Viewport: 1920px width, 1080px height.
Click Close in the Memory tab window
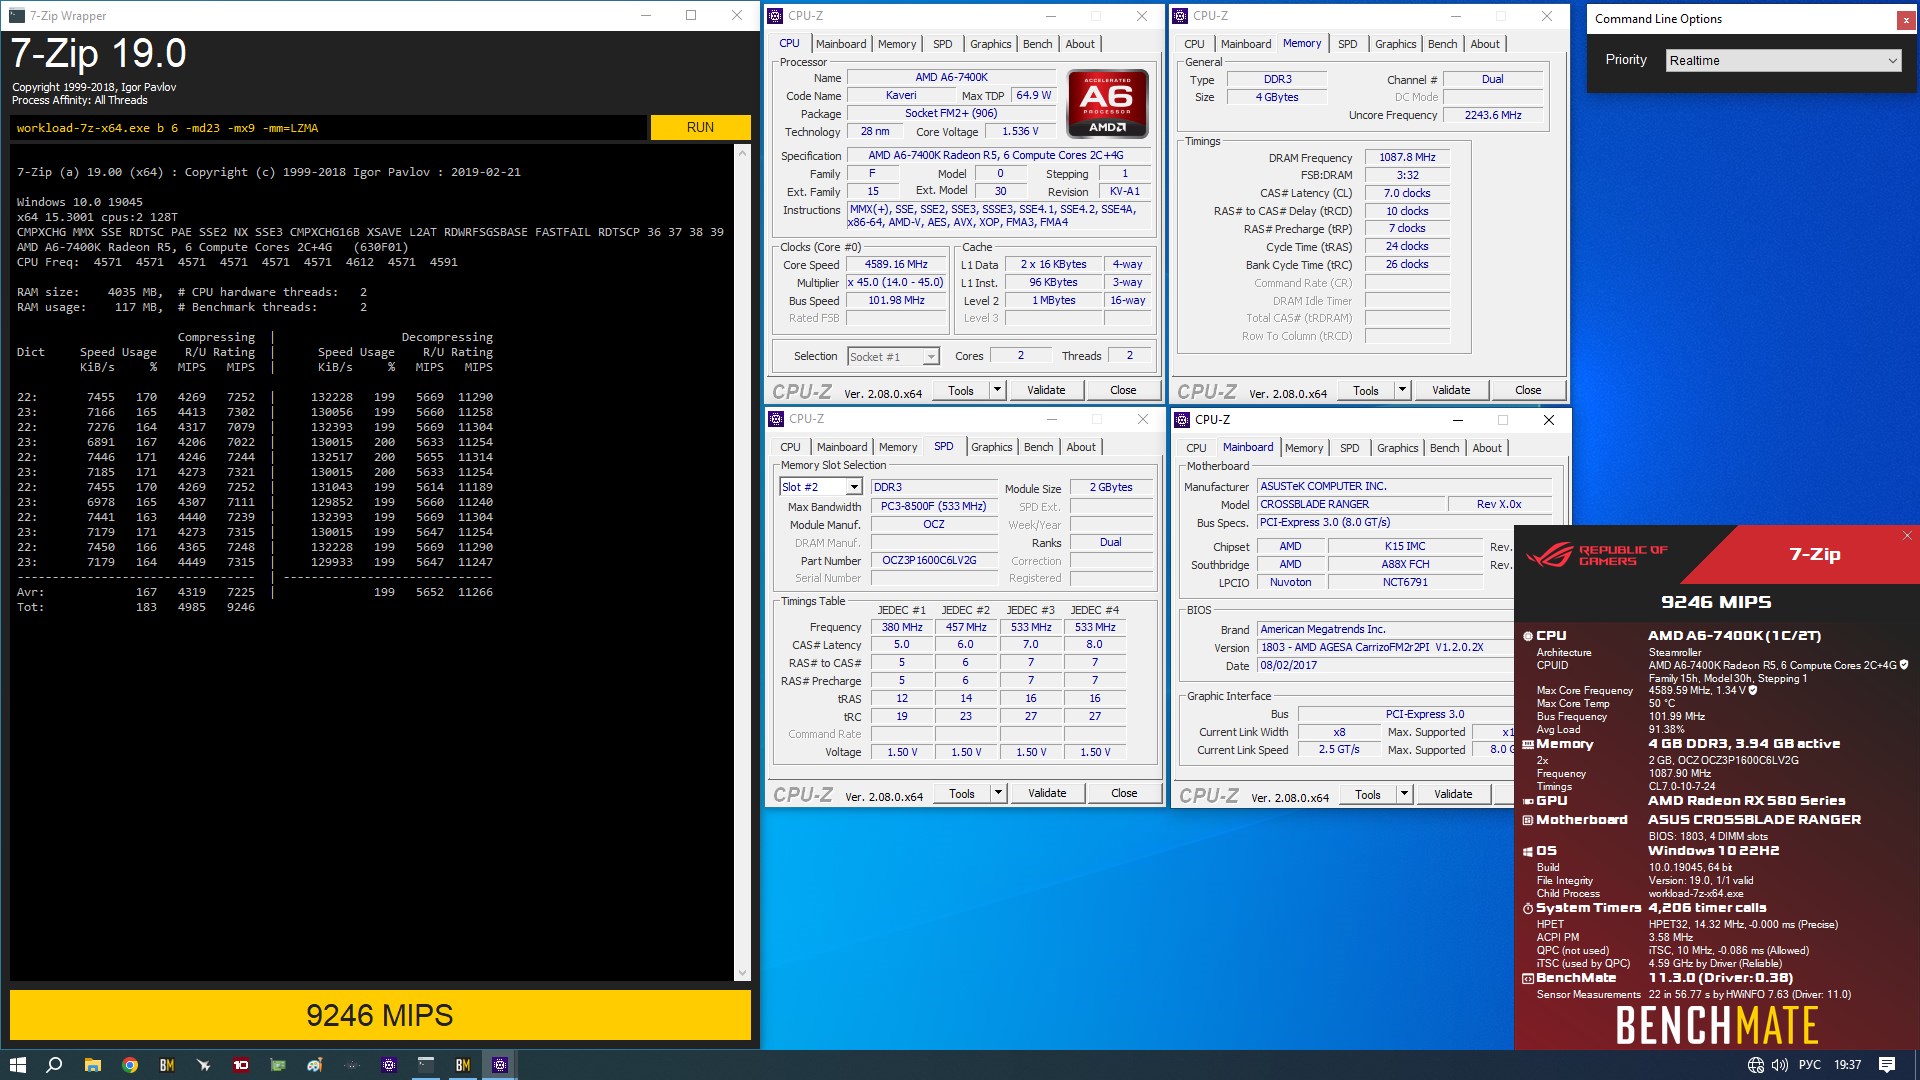click(1528, 390)
